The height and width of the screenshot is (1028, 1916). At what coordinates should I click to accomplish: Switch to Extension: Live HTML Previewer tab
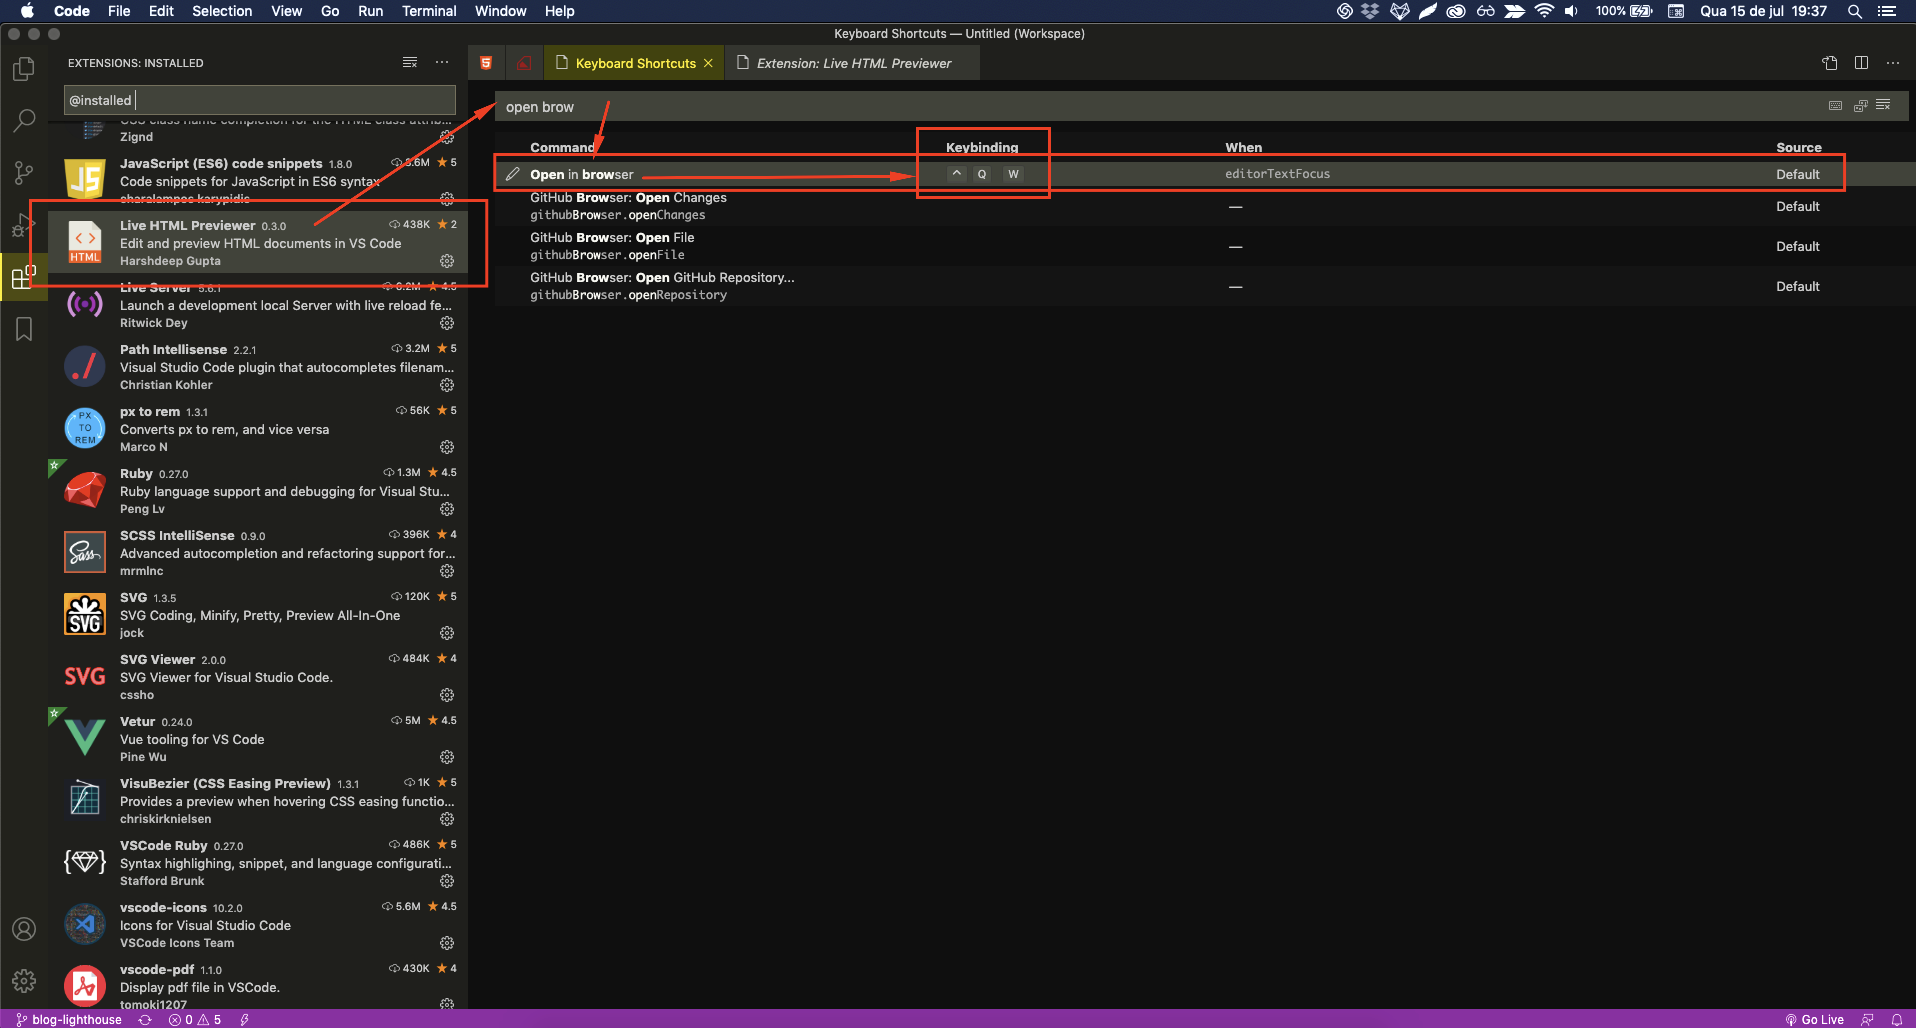coord(852,63)
